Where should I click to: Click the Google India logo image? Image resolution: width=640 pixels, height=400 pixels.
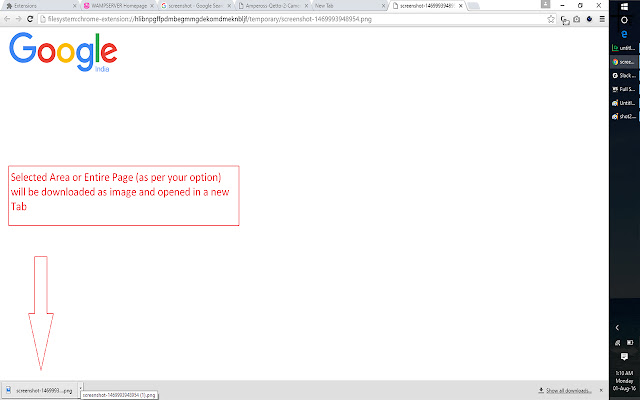click(63, 52)
